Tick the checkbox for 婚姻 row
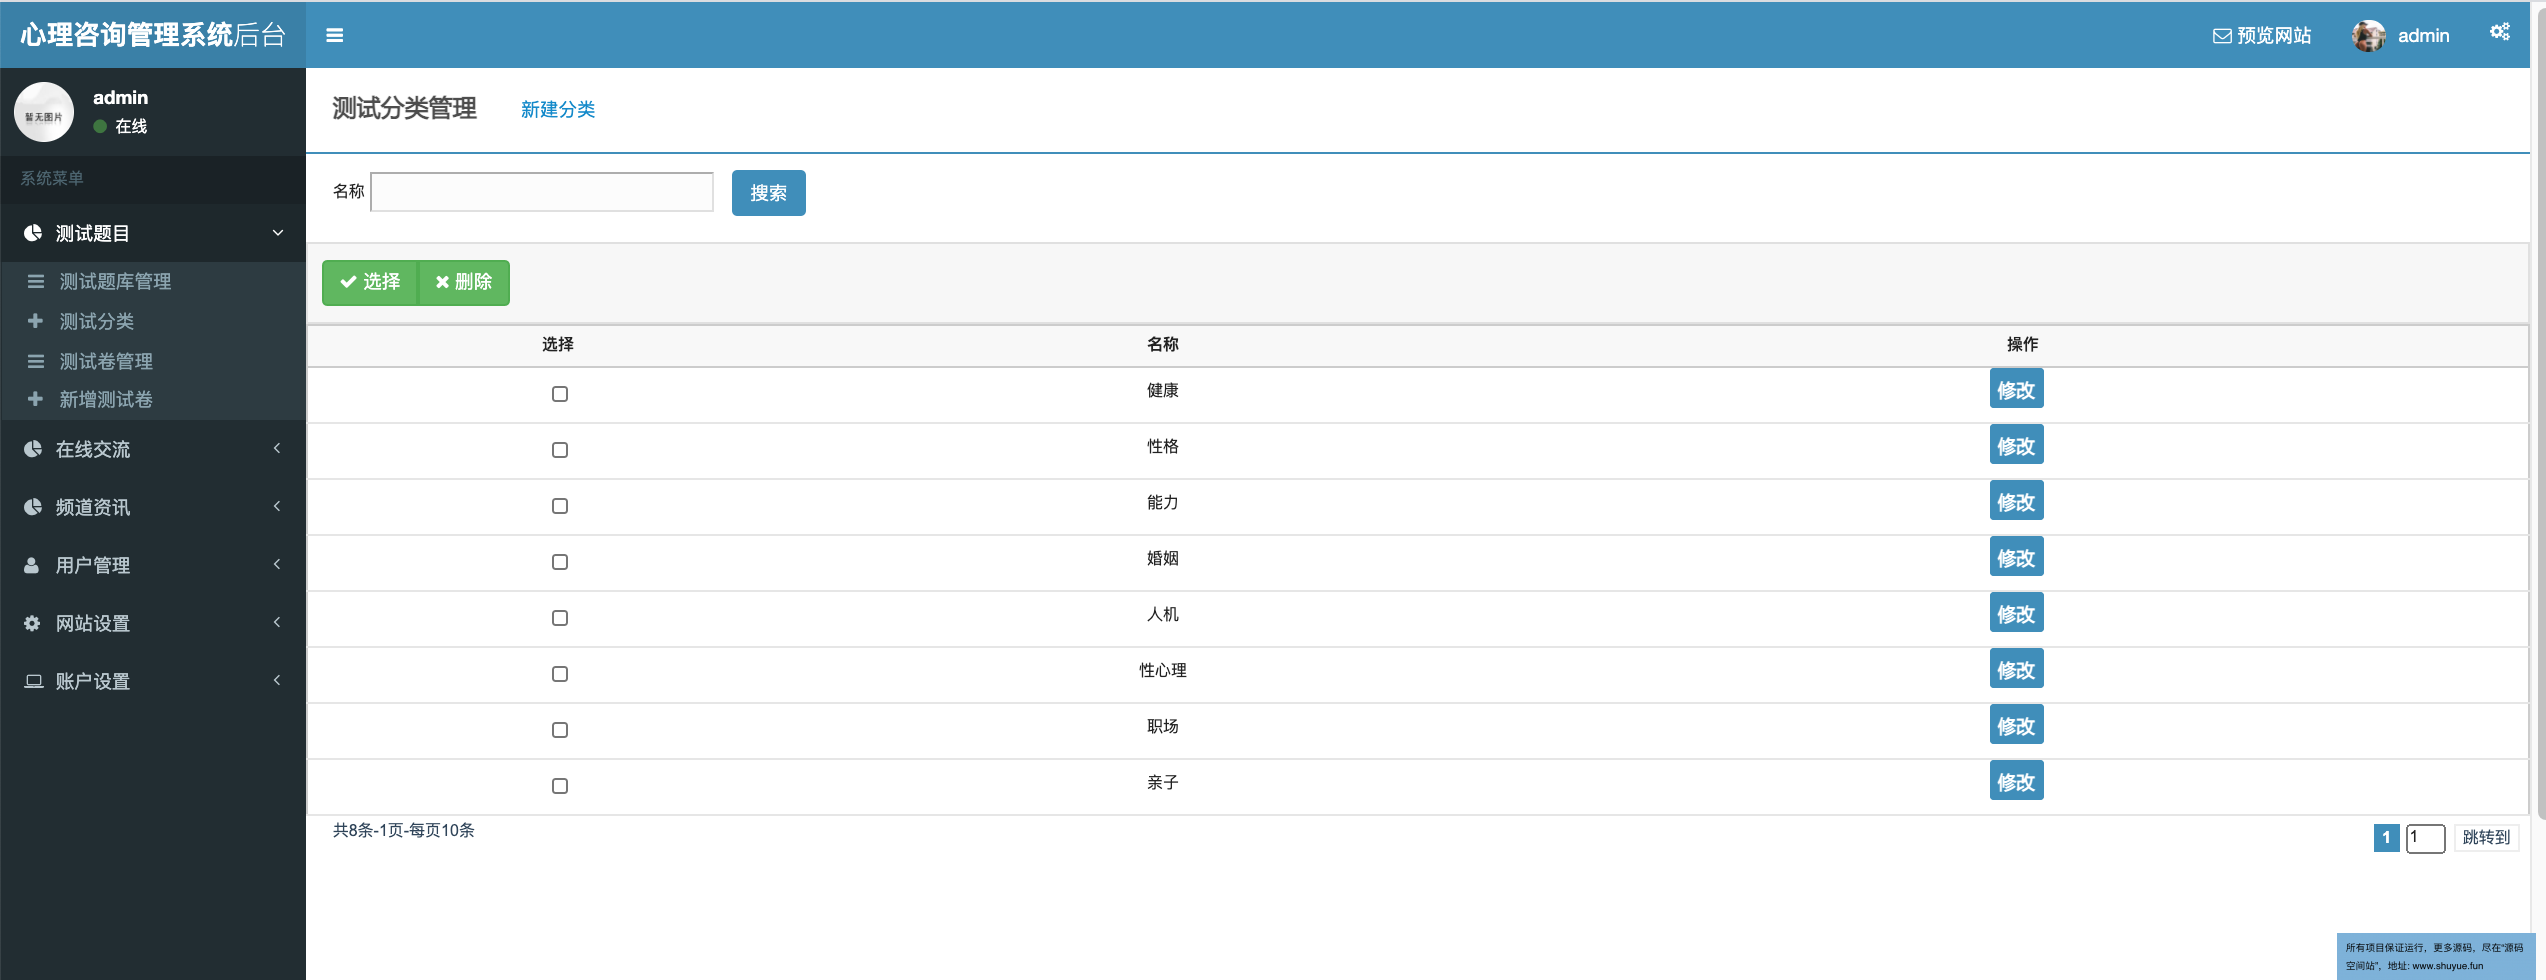 [560, 562]
